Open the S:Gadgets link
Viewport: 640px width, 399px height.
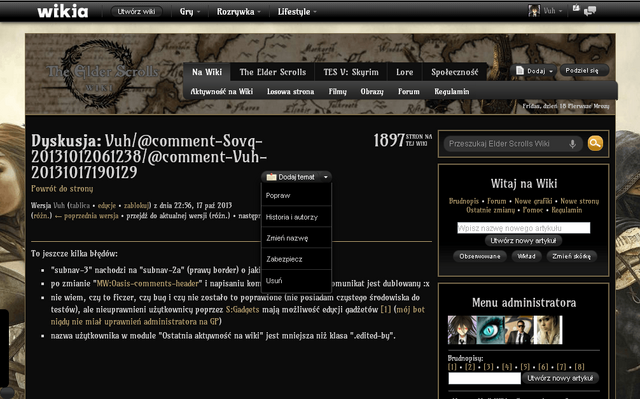point(242,310)
